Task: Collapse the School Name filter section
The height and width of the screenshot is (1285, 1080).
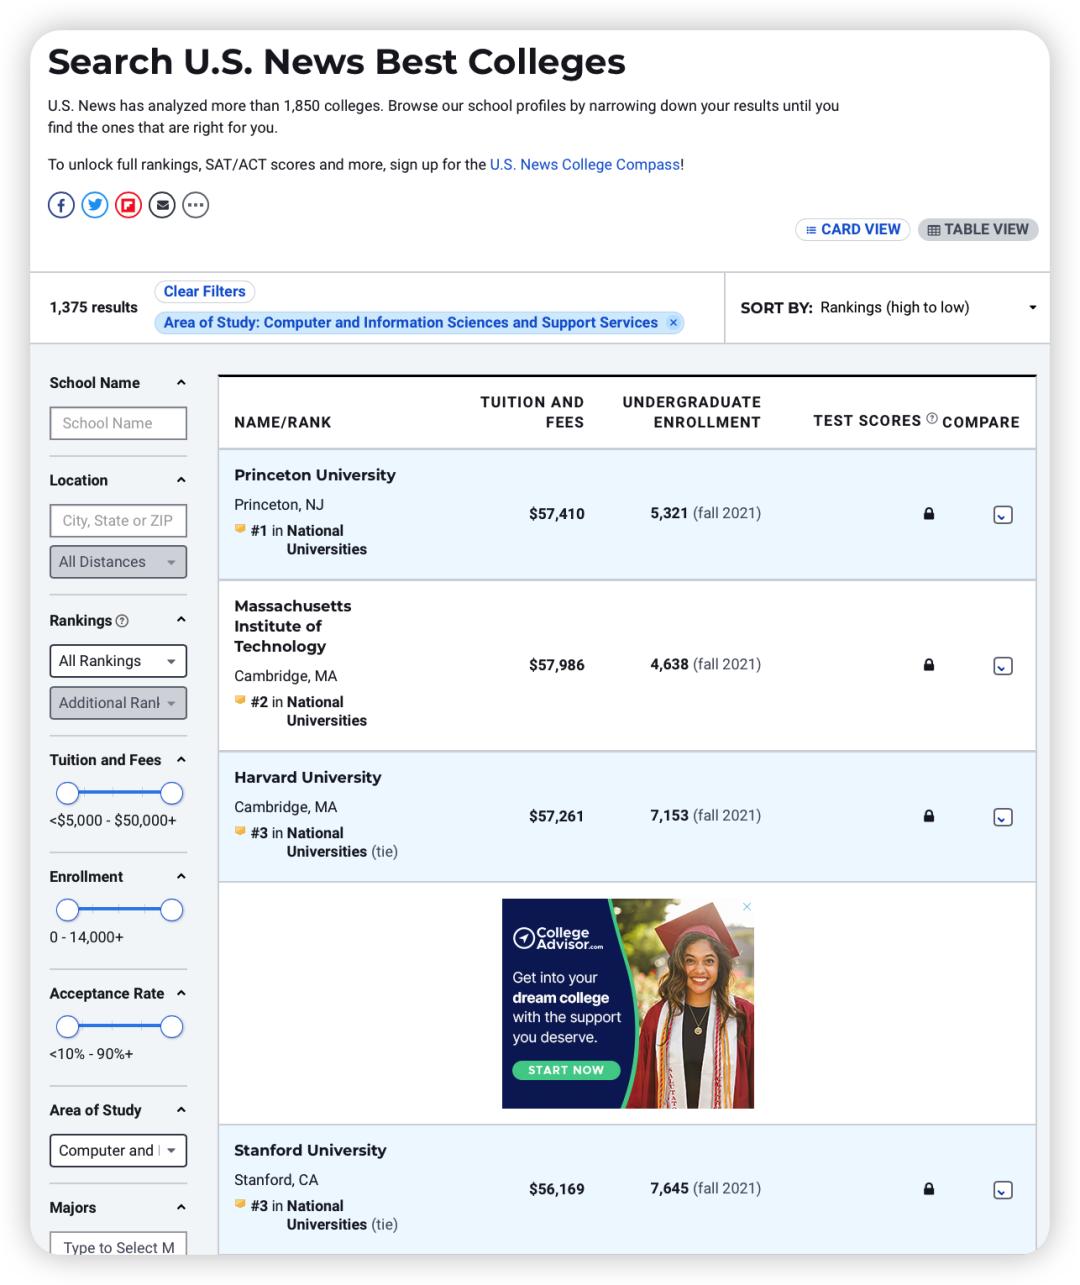Action: click(181, 383)
